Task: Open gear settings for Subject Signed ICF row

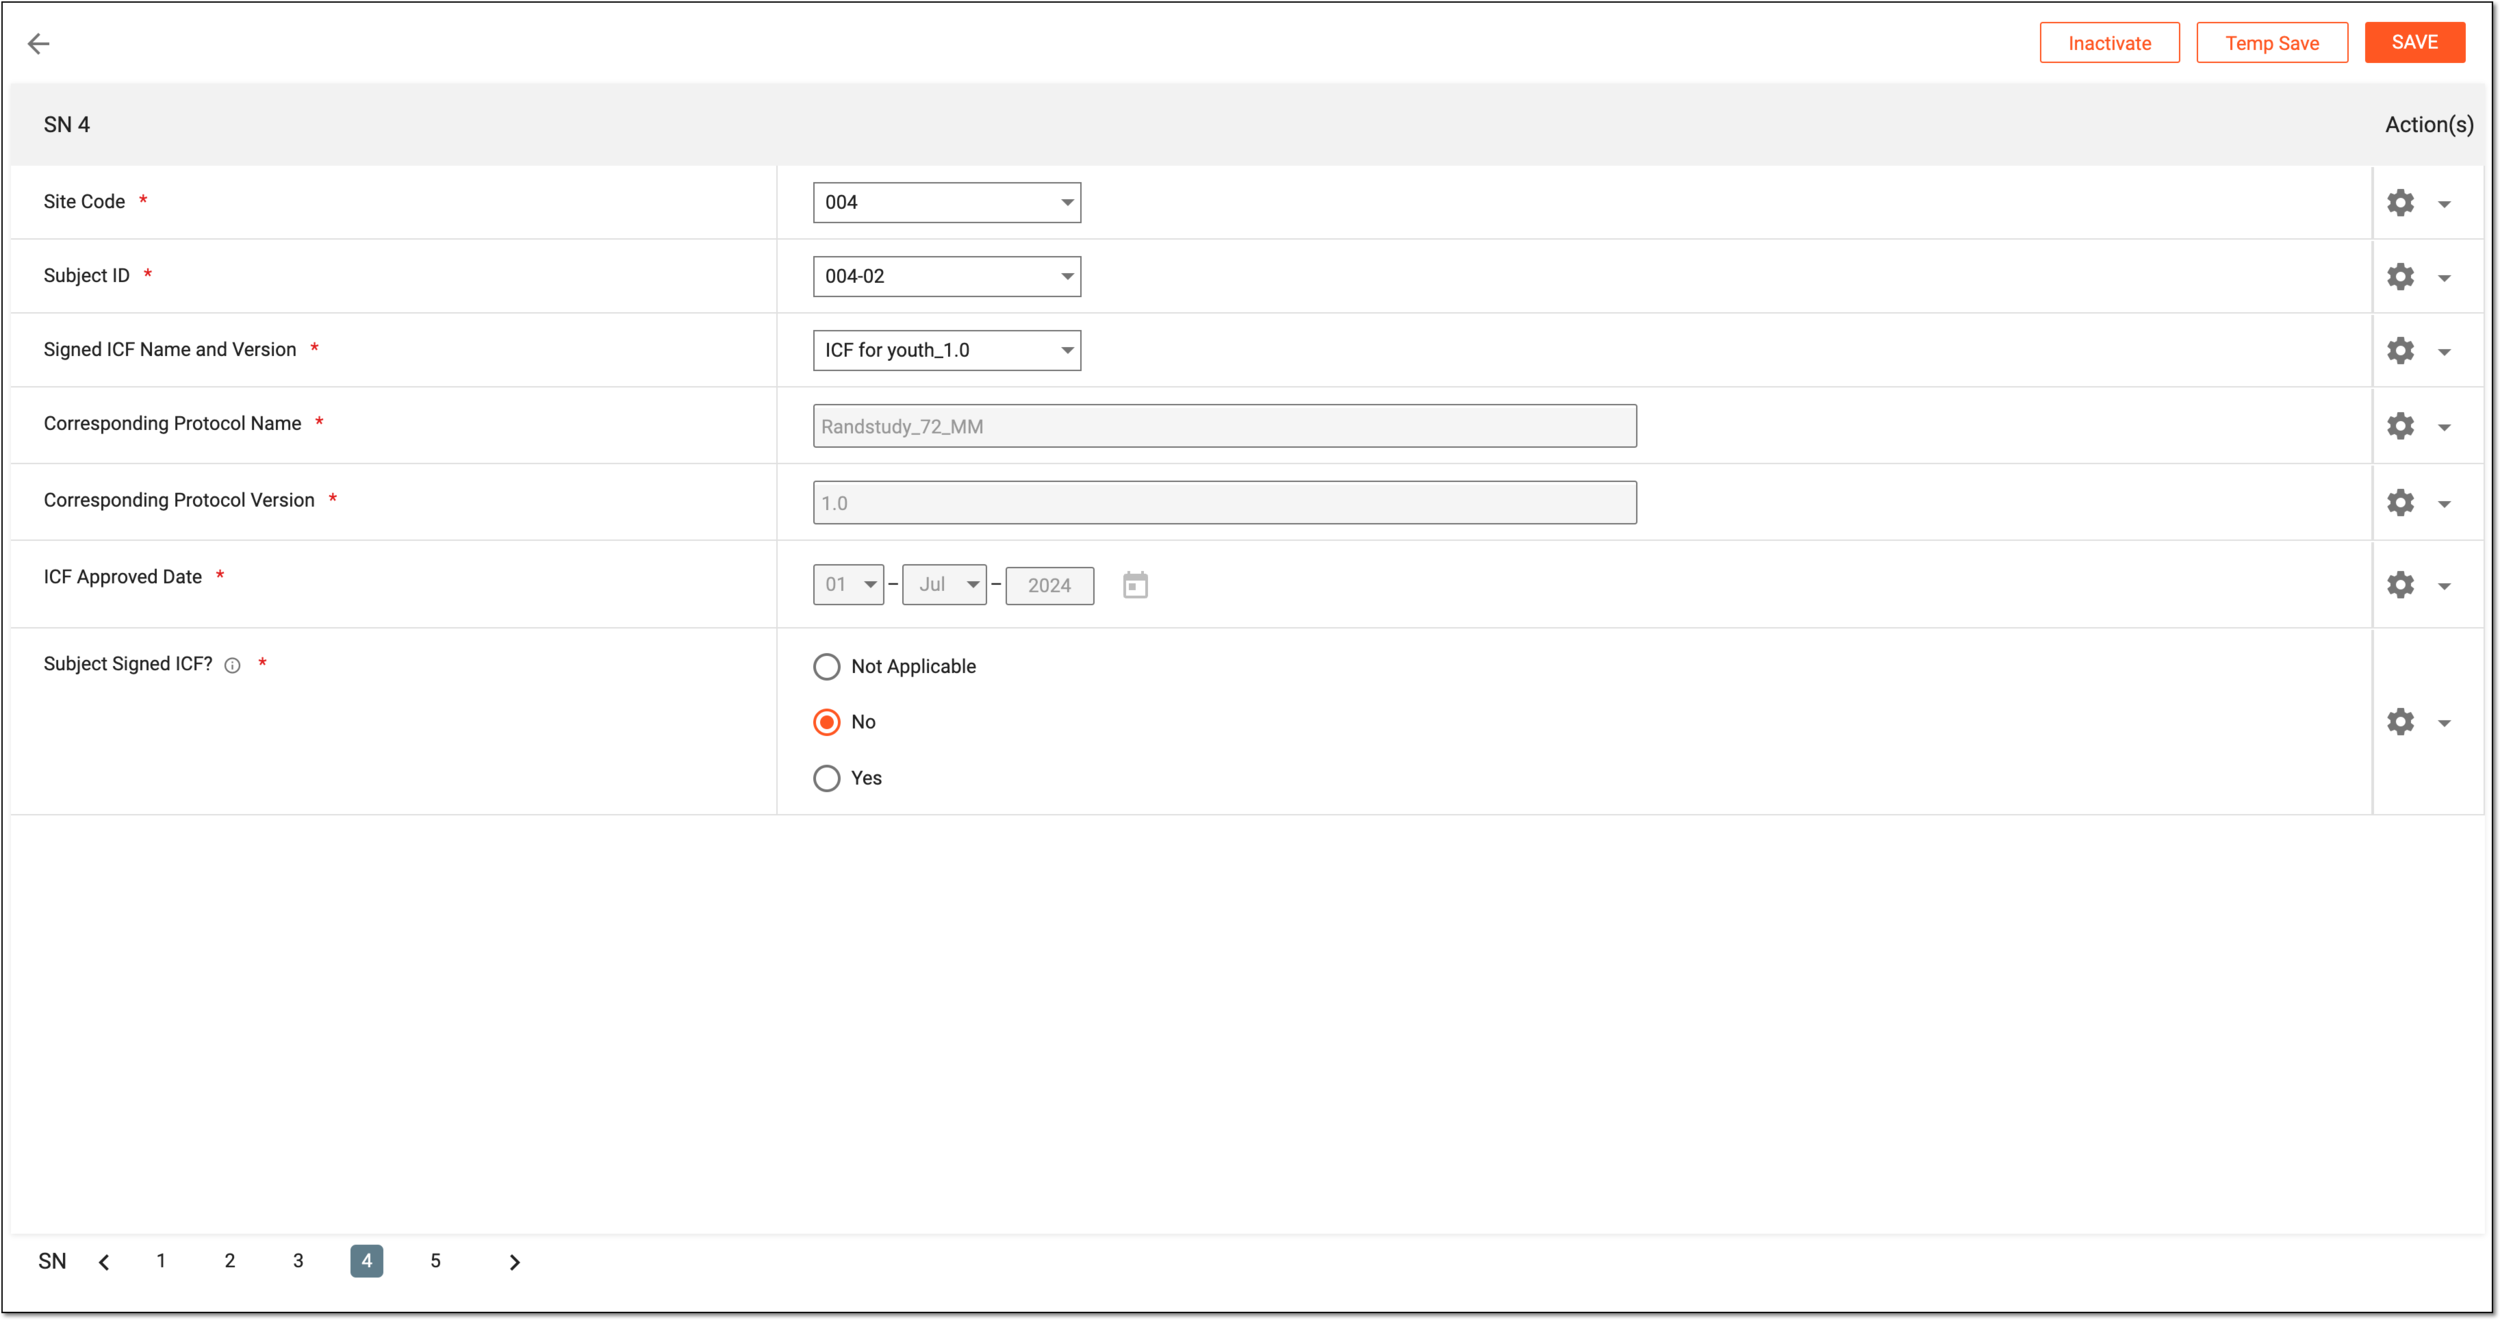Action: pyautogui.click(x=2400, y=722)
